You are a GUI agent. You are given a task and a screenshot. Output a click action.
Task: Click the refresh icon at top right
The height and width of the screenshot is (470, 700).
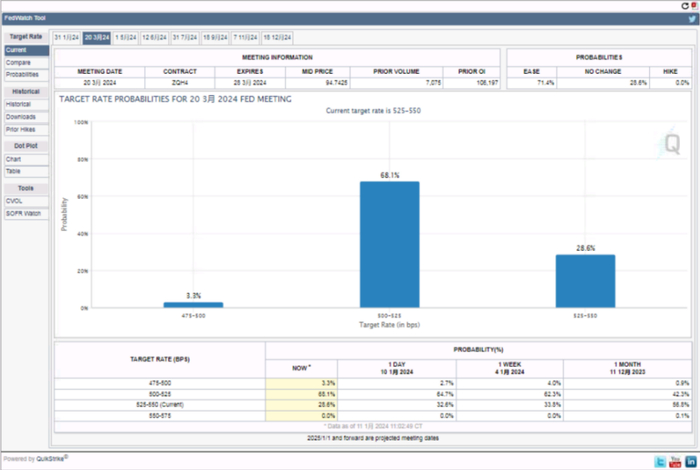click(x=683, y=5)
